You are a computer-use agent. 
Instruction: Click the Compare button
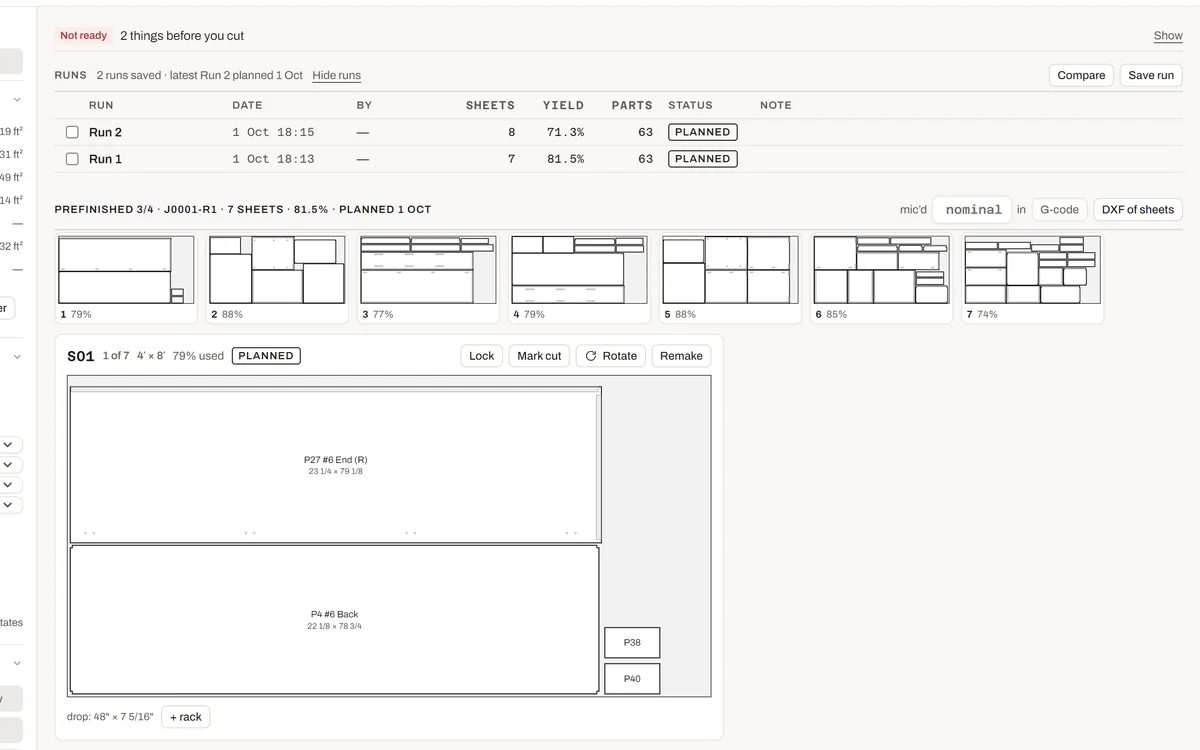(x=1081, y=75)
